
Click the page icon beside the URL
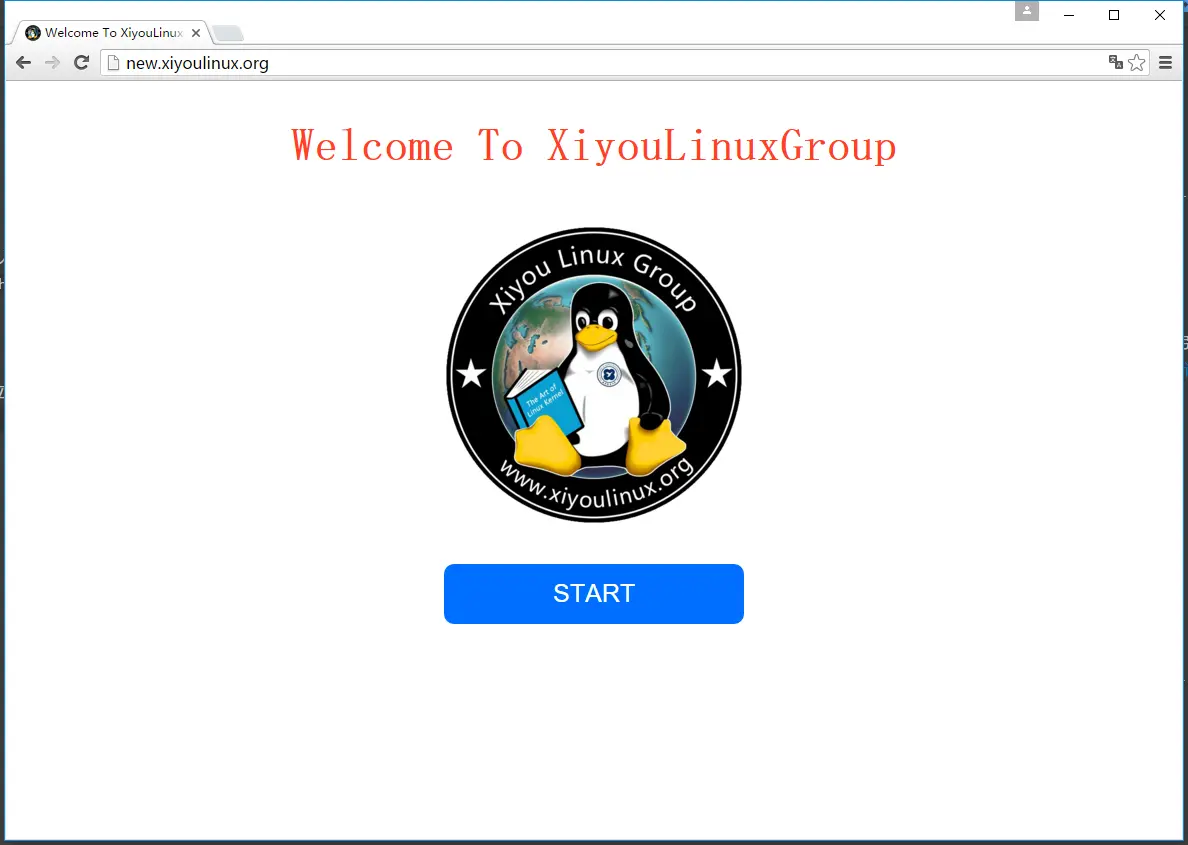click(114, 63)
